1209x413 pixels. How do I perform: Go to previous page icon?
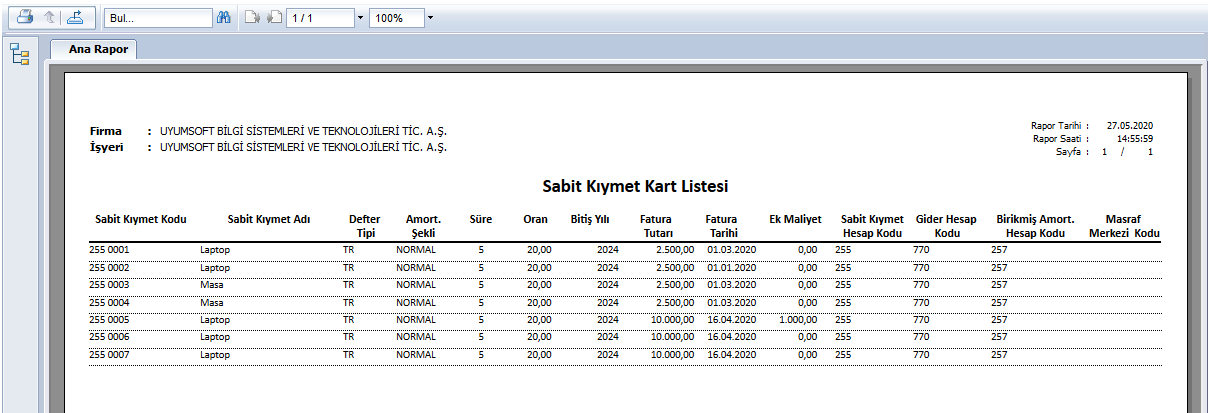tap(273, 18)
